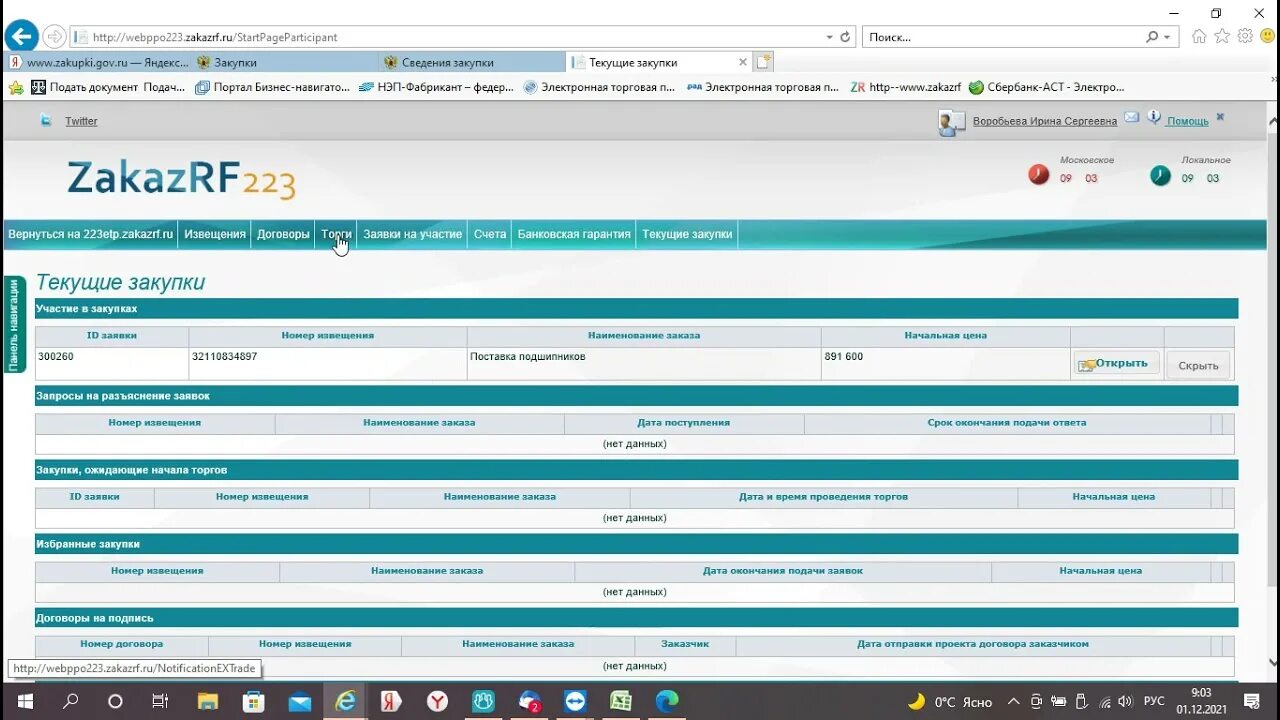Open TeamViewer from the taskbar
Viewport: 1280px width, 720px height.
575,701
